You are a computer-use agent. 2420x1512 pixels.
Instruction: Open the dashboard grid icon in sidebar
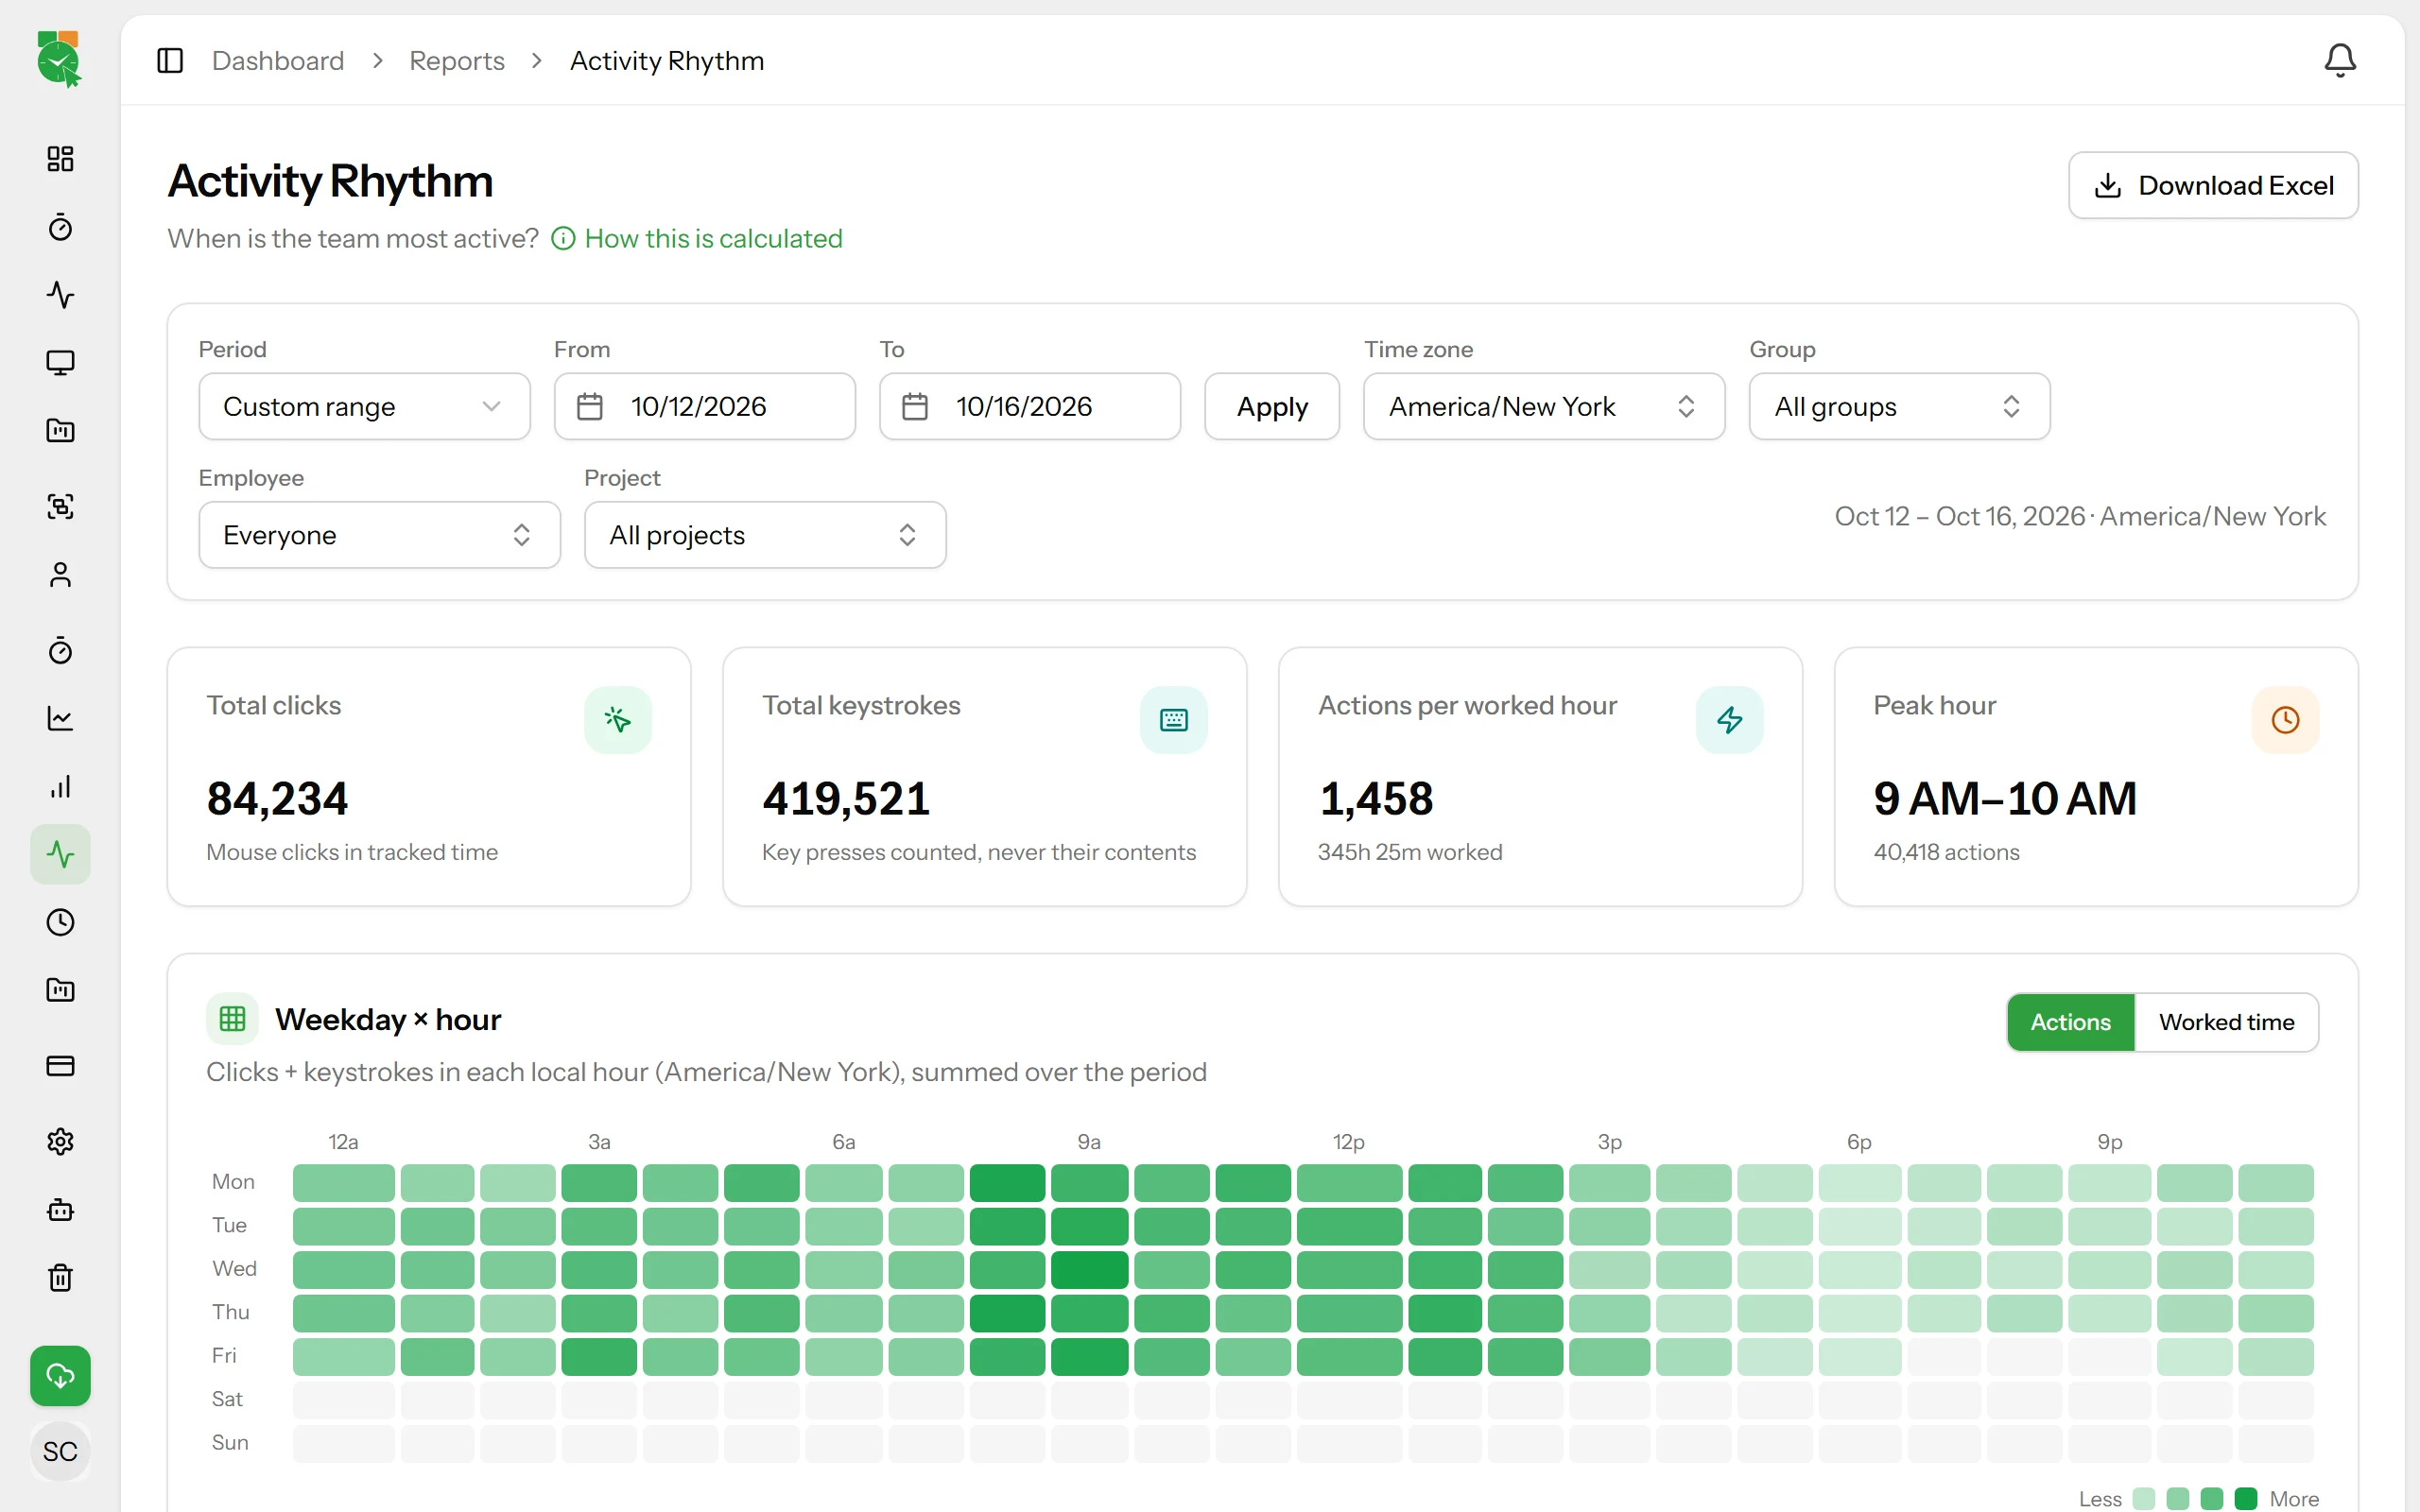point(60,159)
